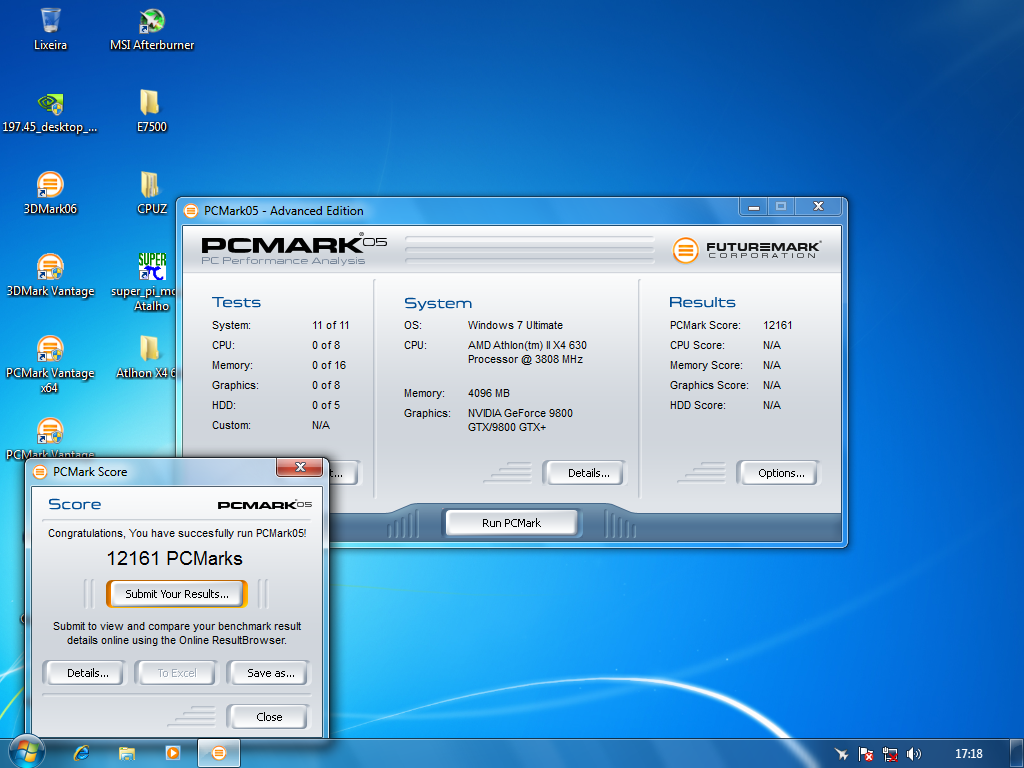Open the E7500 folder on desktop
This screenshot has width=1024, height=768.
coord(152,111)
